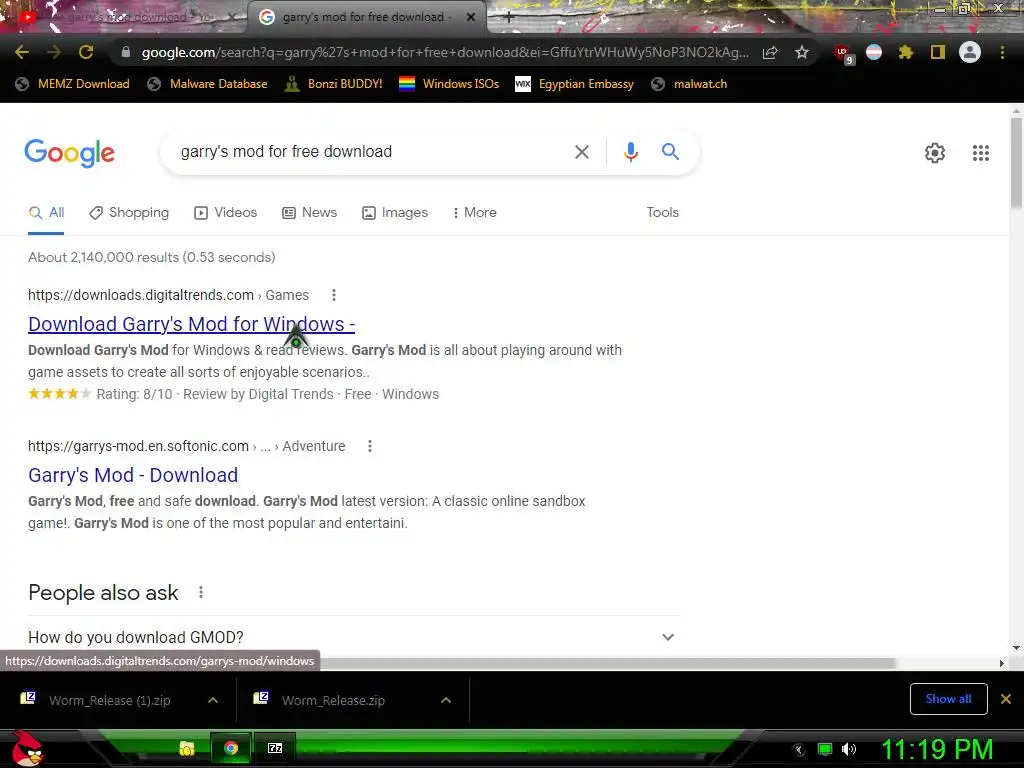This screenshot has width=1024, height=768.
Task: Select the Shopping results tab
Action: coord(129,213)
